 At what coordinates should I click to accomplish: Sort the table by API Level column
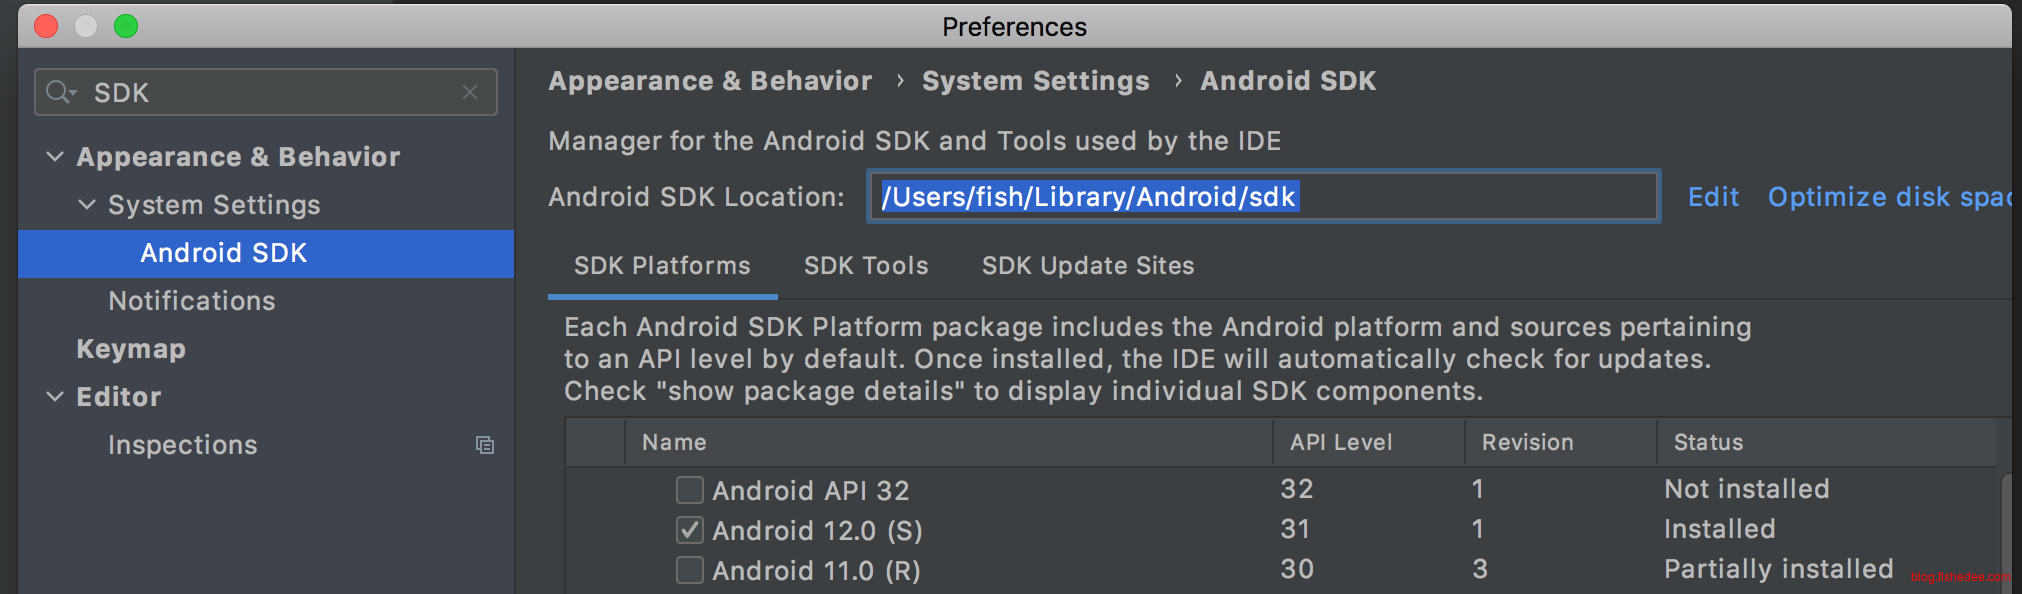(x=1341, y=442)
